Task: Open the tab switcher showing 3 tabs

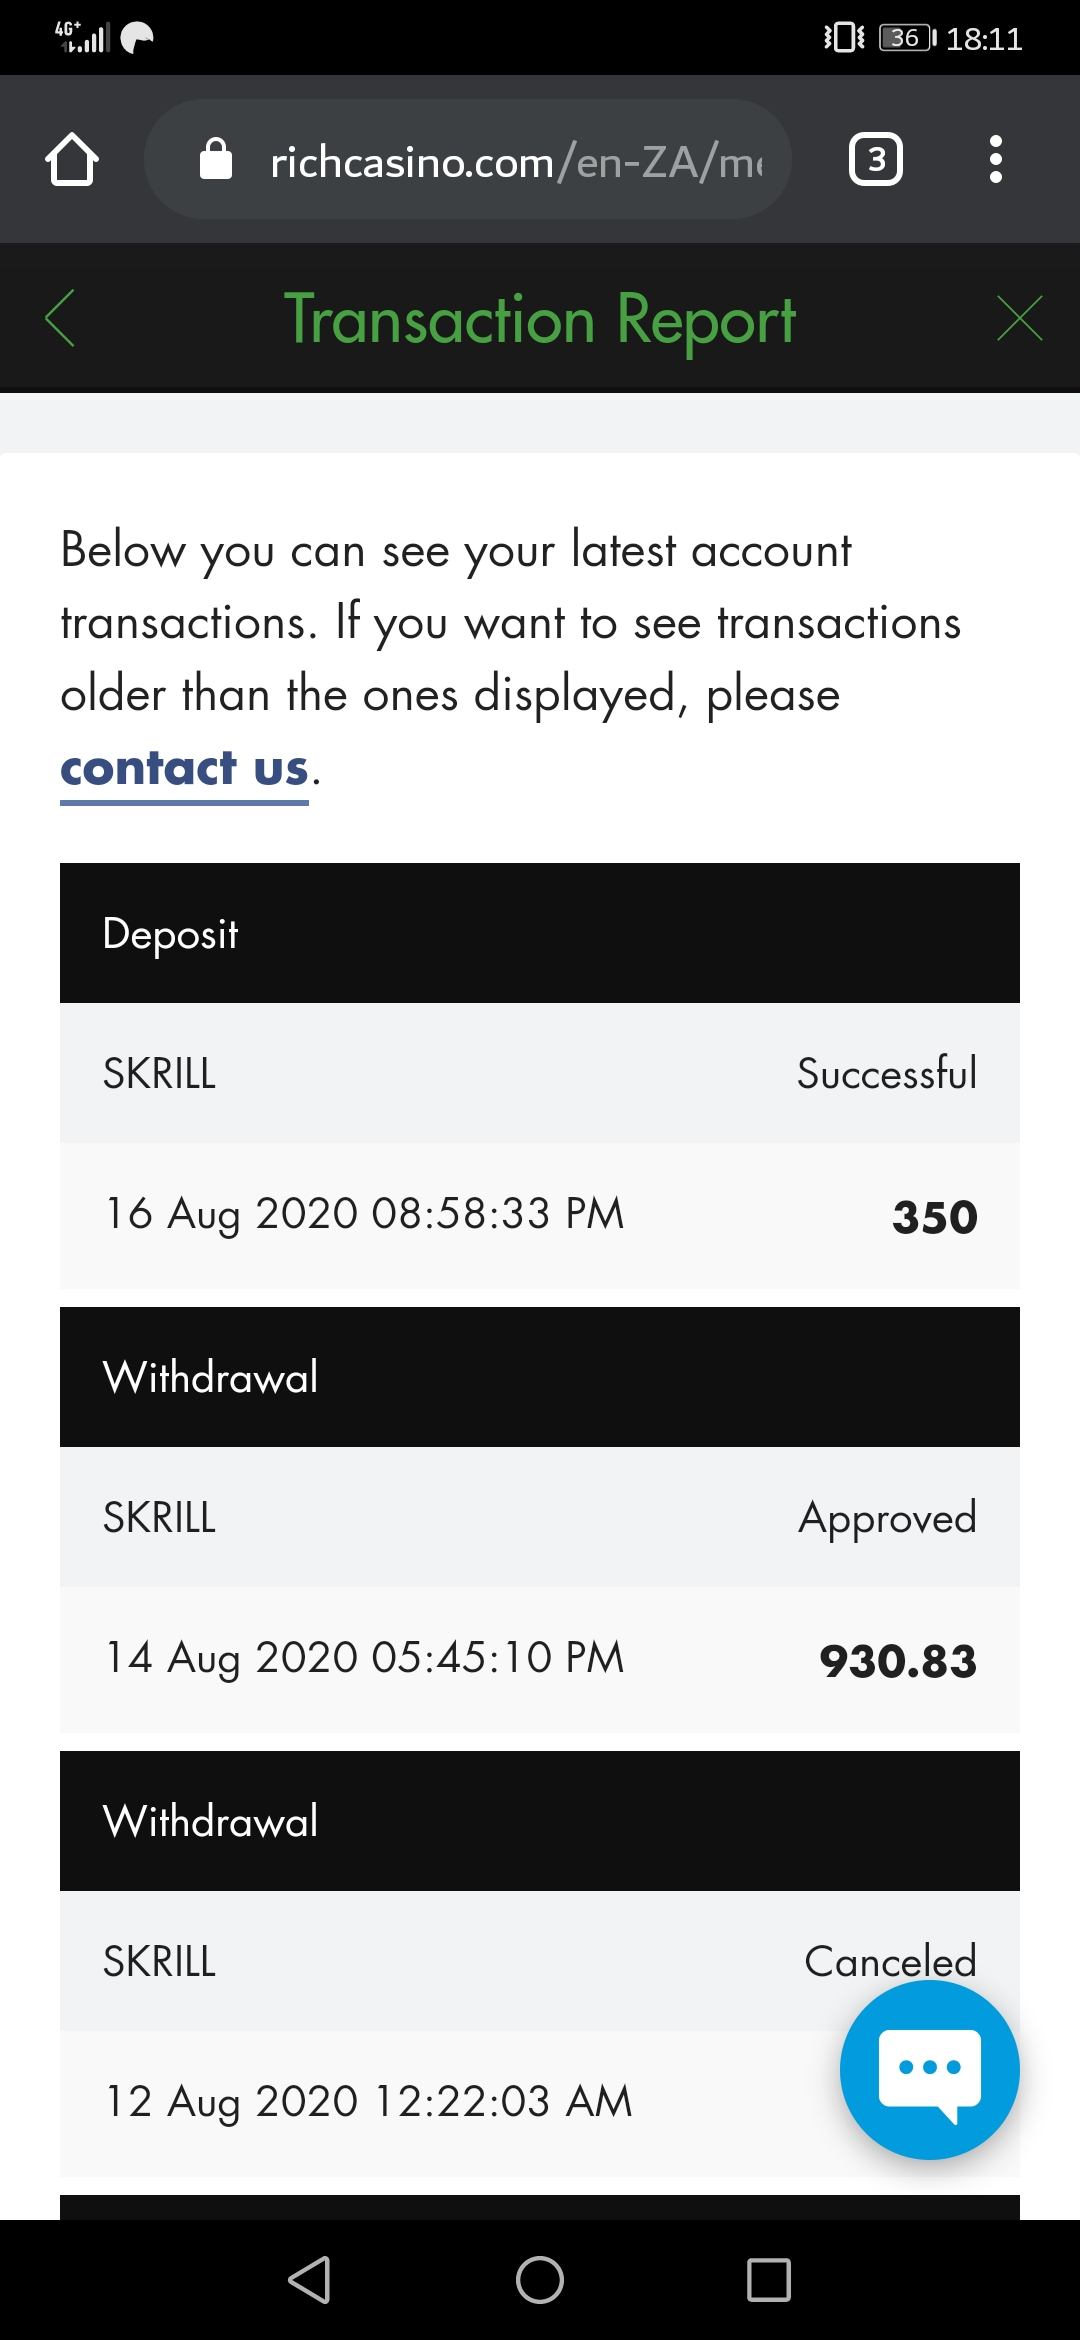Action: pos(875,159)
